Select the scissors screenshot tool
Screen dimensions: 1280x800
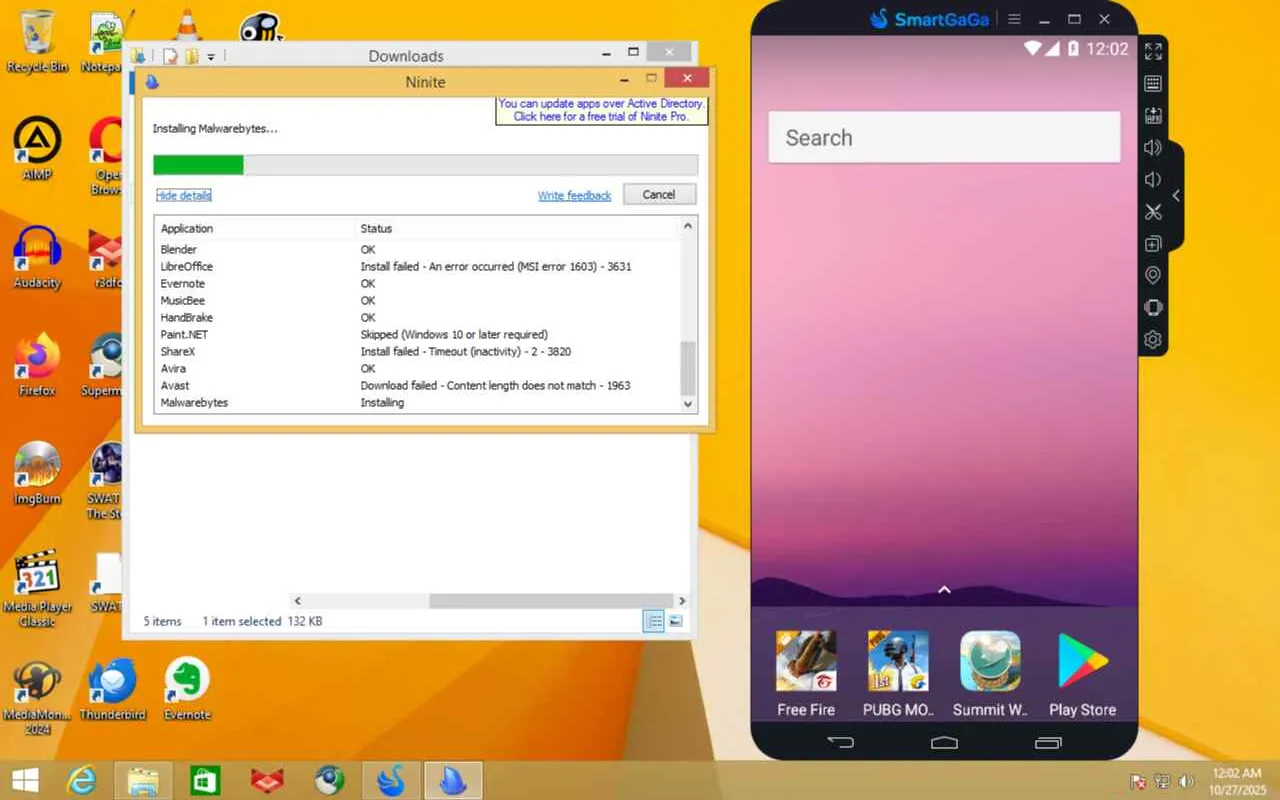pyautogui.click(x=1153, y=212)
